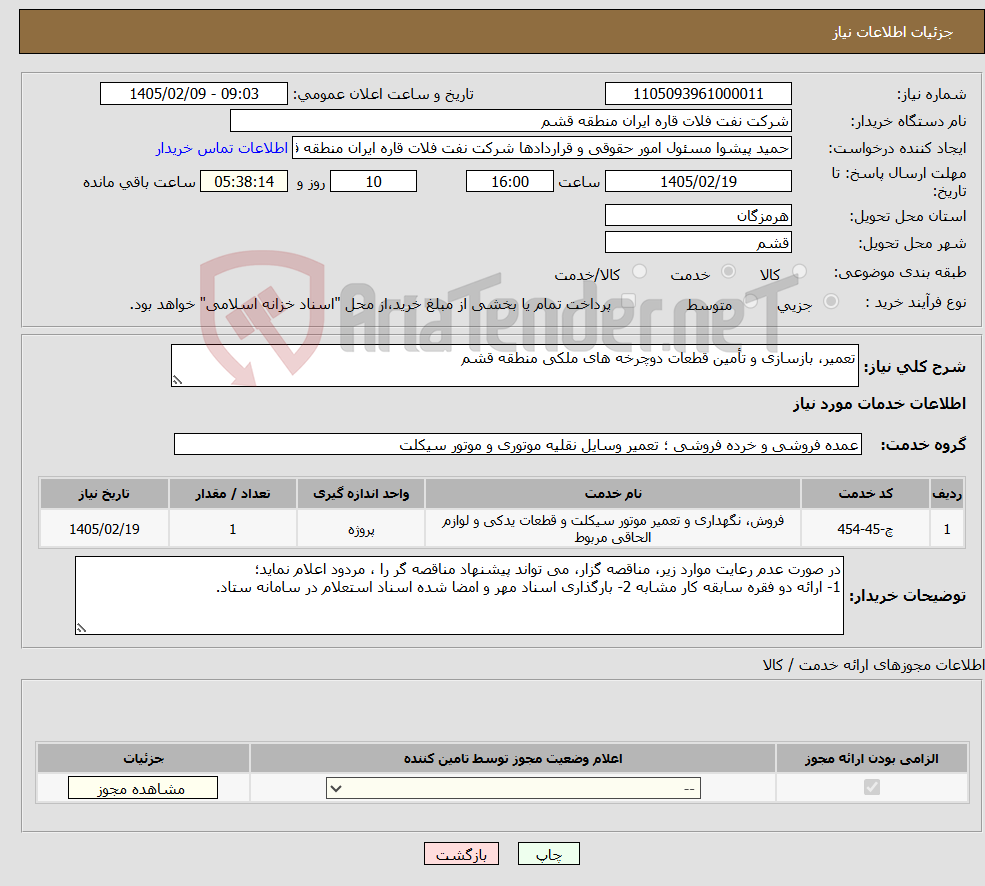Click the city field قشم
Viewport: 985px width, 886px height.
(698, 243)
